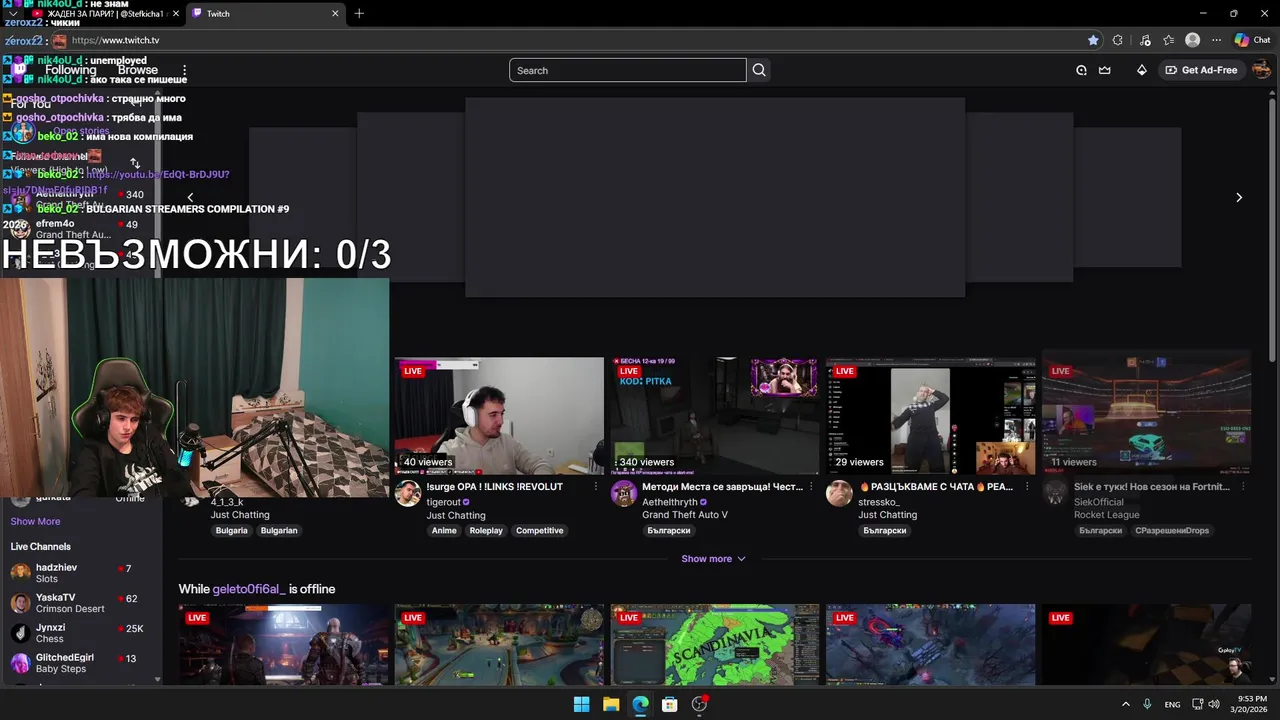Click the Competitive tag
The image size is (1280, 720).
[540, 531]
